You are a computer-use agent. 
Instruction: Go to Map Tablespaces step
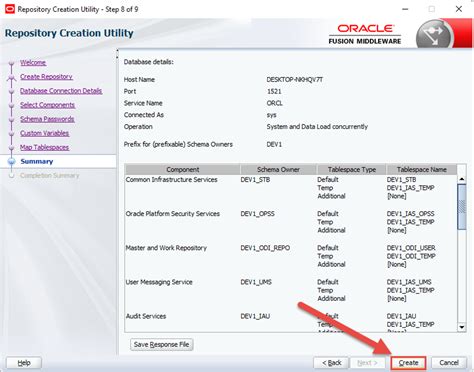coord(44,147)
